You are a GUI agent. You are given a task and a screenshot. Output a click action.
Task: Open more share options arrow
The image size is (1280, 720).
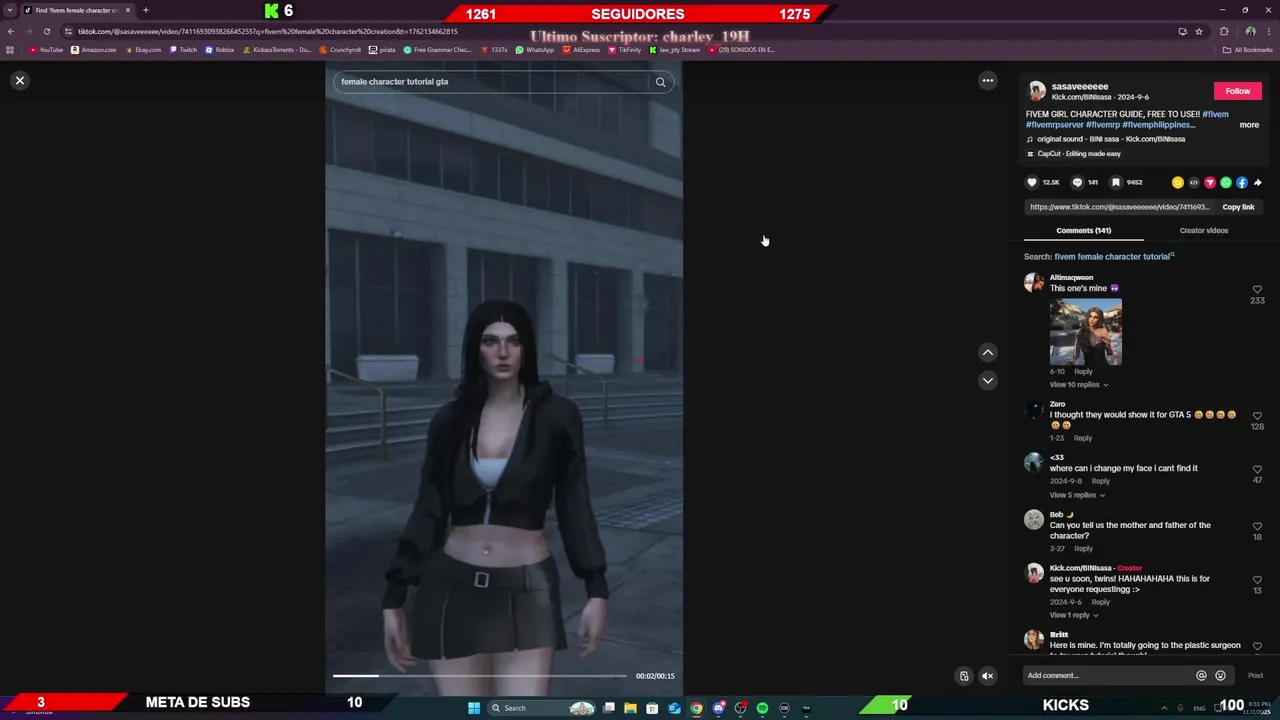1258,182
